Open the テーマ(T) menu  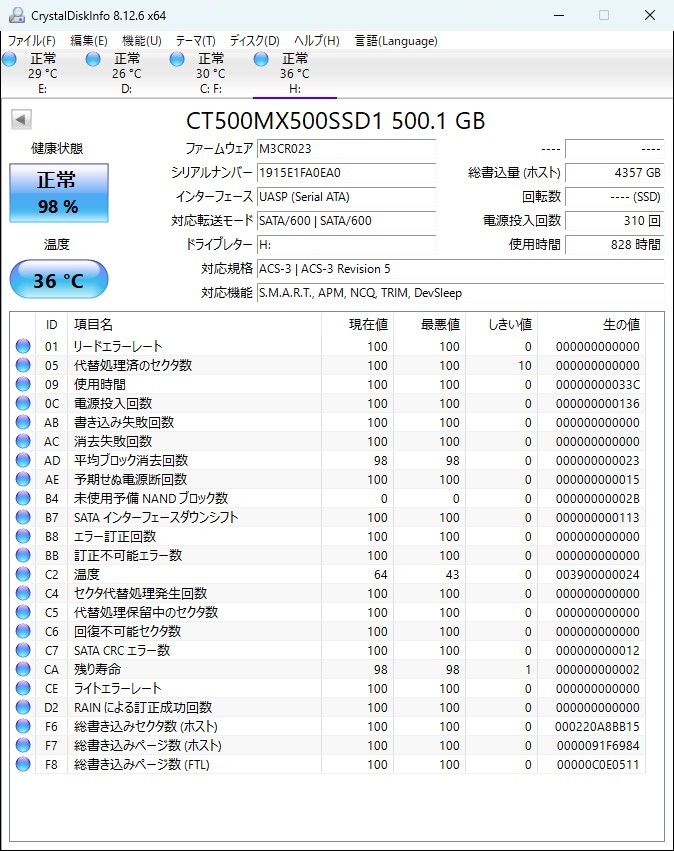pos(196,41)
